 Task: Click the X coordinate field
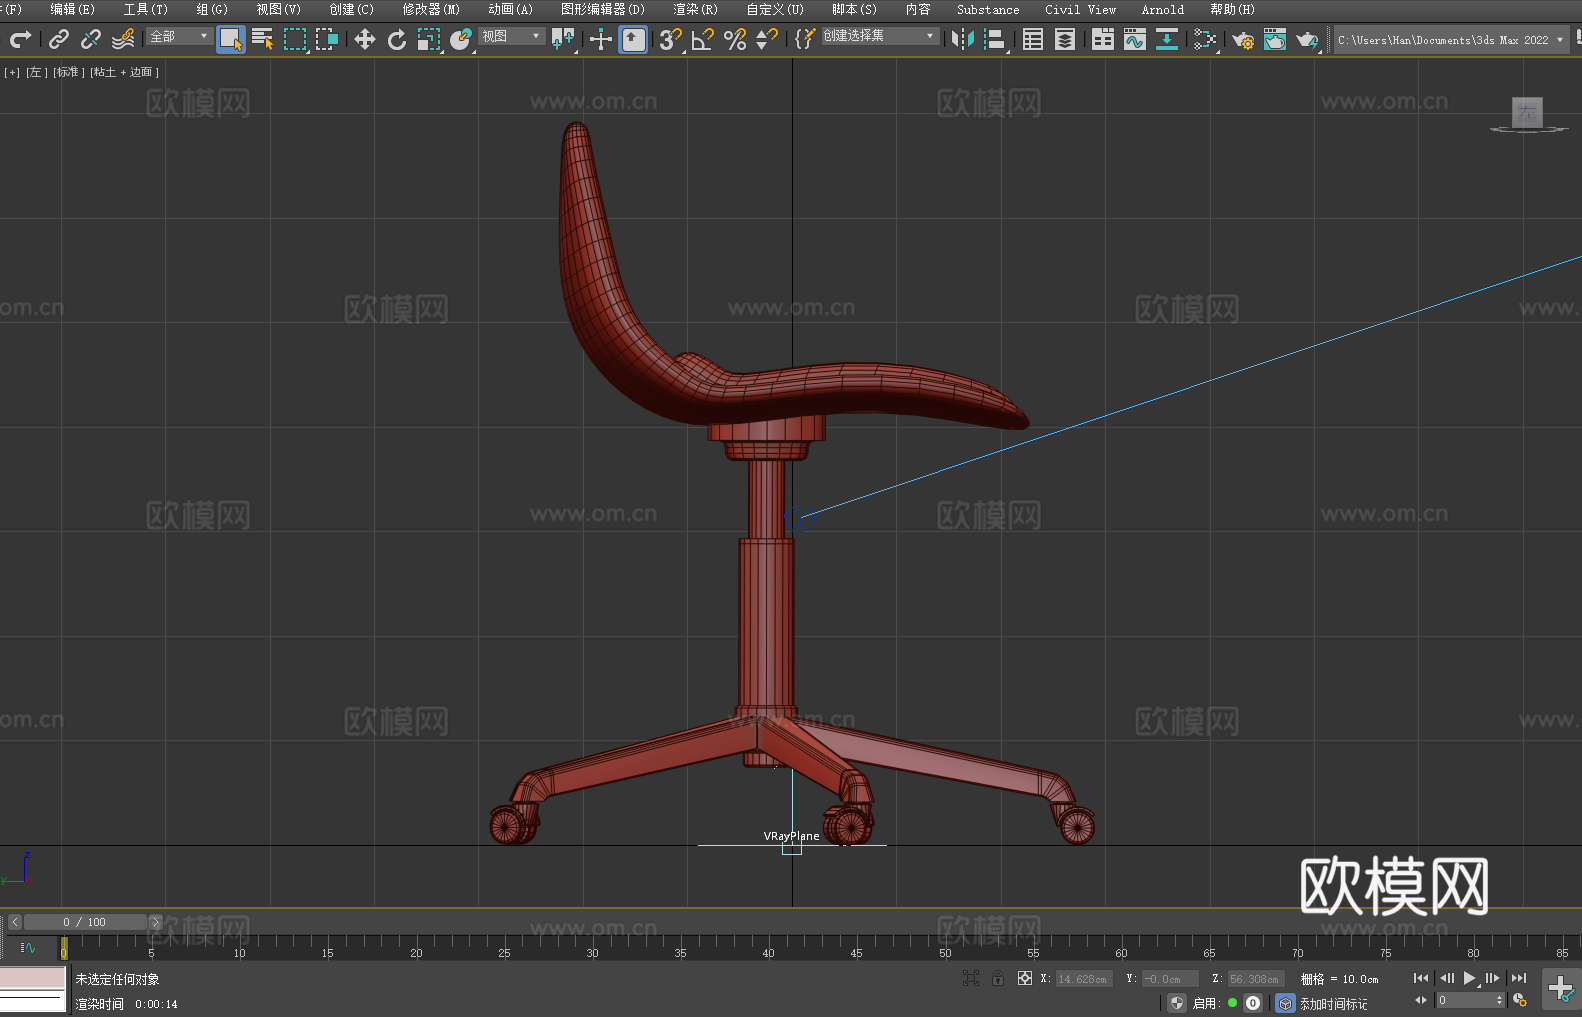click(x=1083, y=979)
